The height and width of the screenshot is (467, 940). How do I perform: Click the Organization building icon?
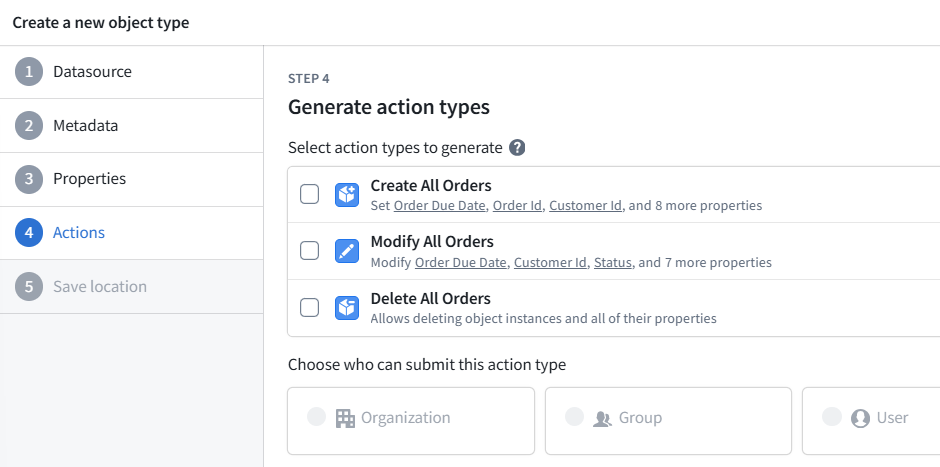click(345, 418)
